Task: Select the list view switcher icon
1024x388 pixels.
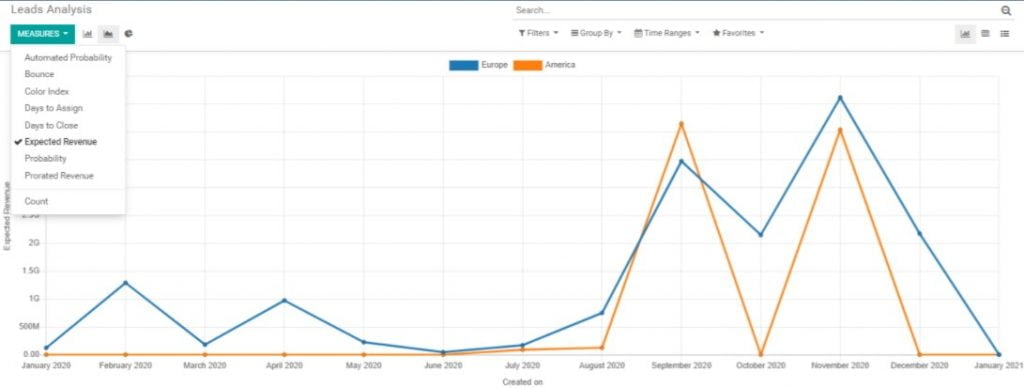Action: (x=1004, y=33)
